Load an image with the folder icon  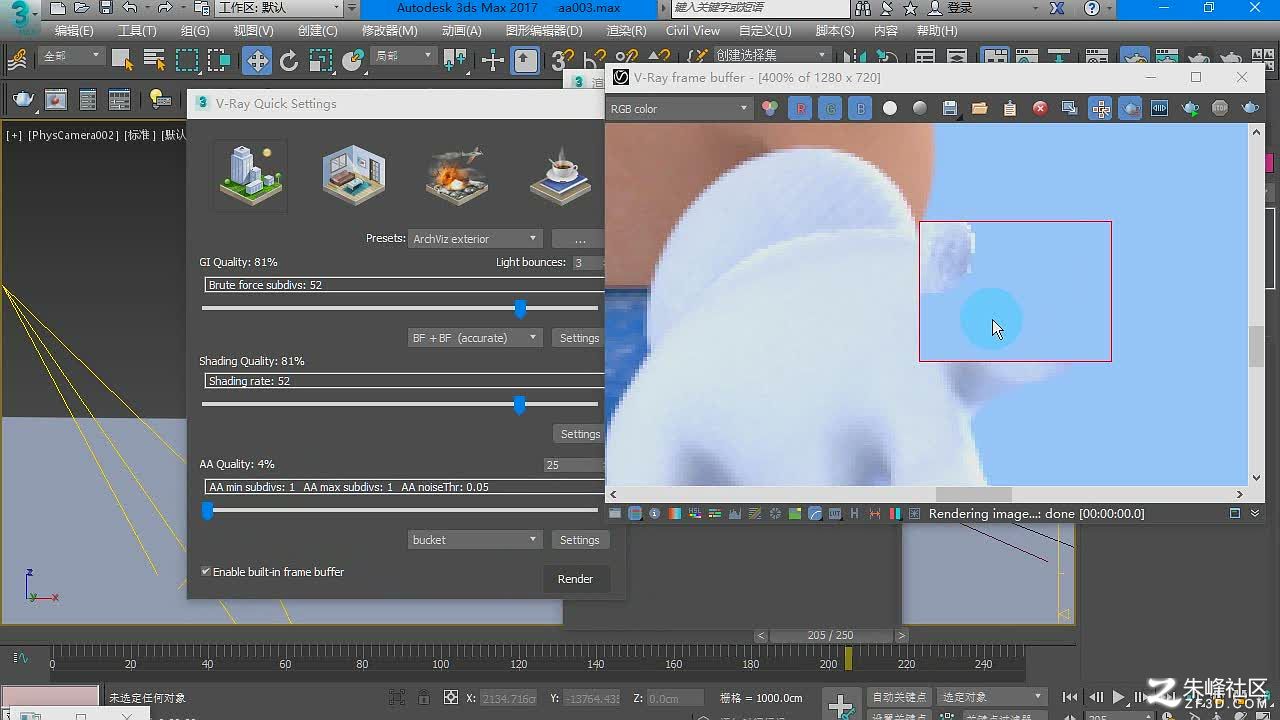click(980, 108)
